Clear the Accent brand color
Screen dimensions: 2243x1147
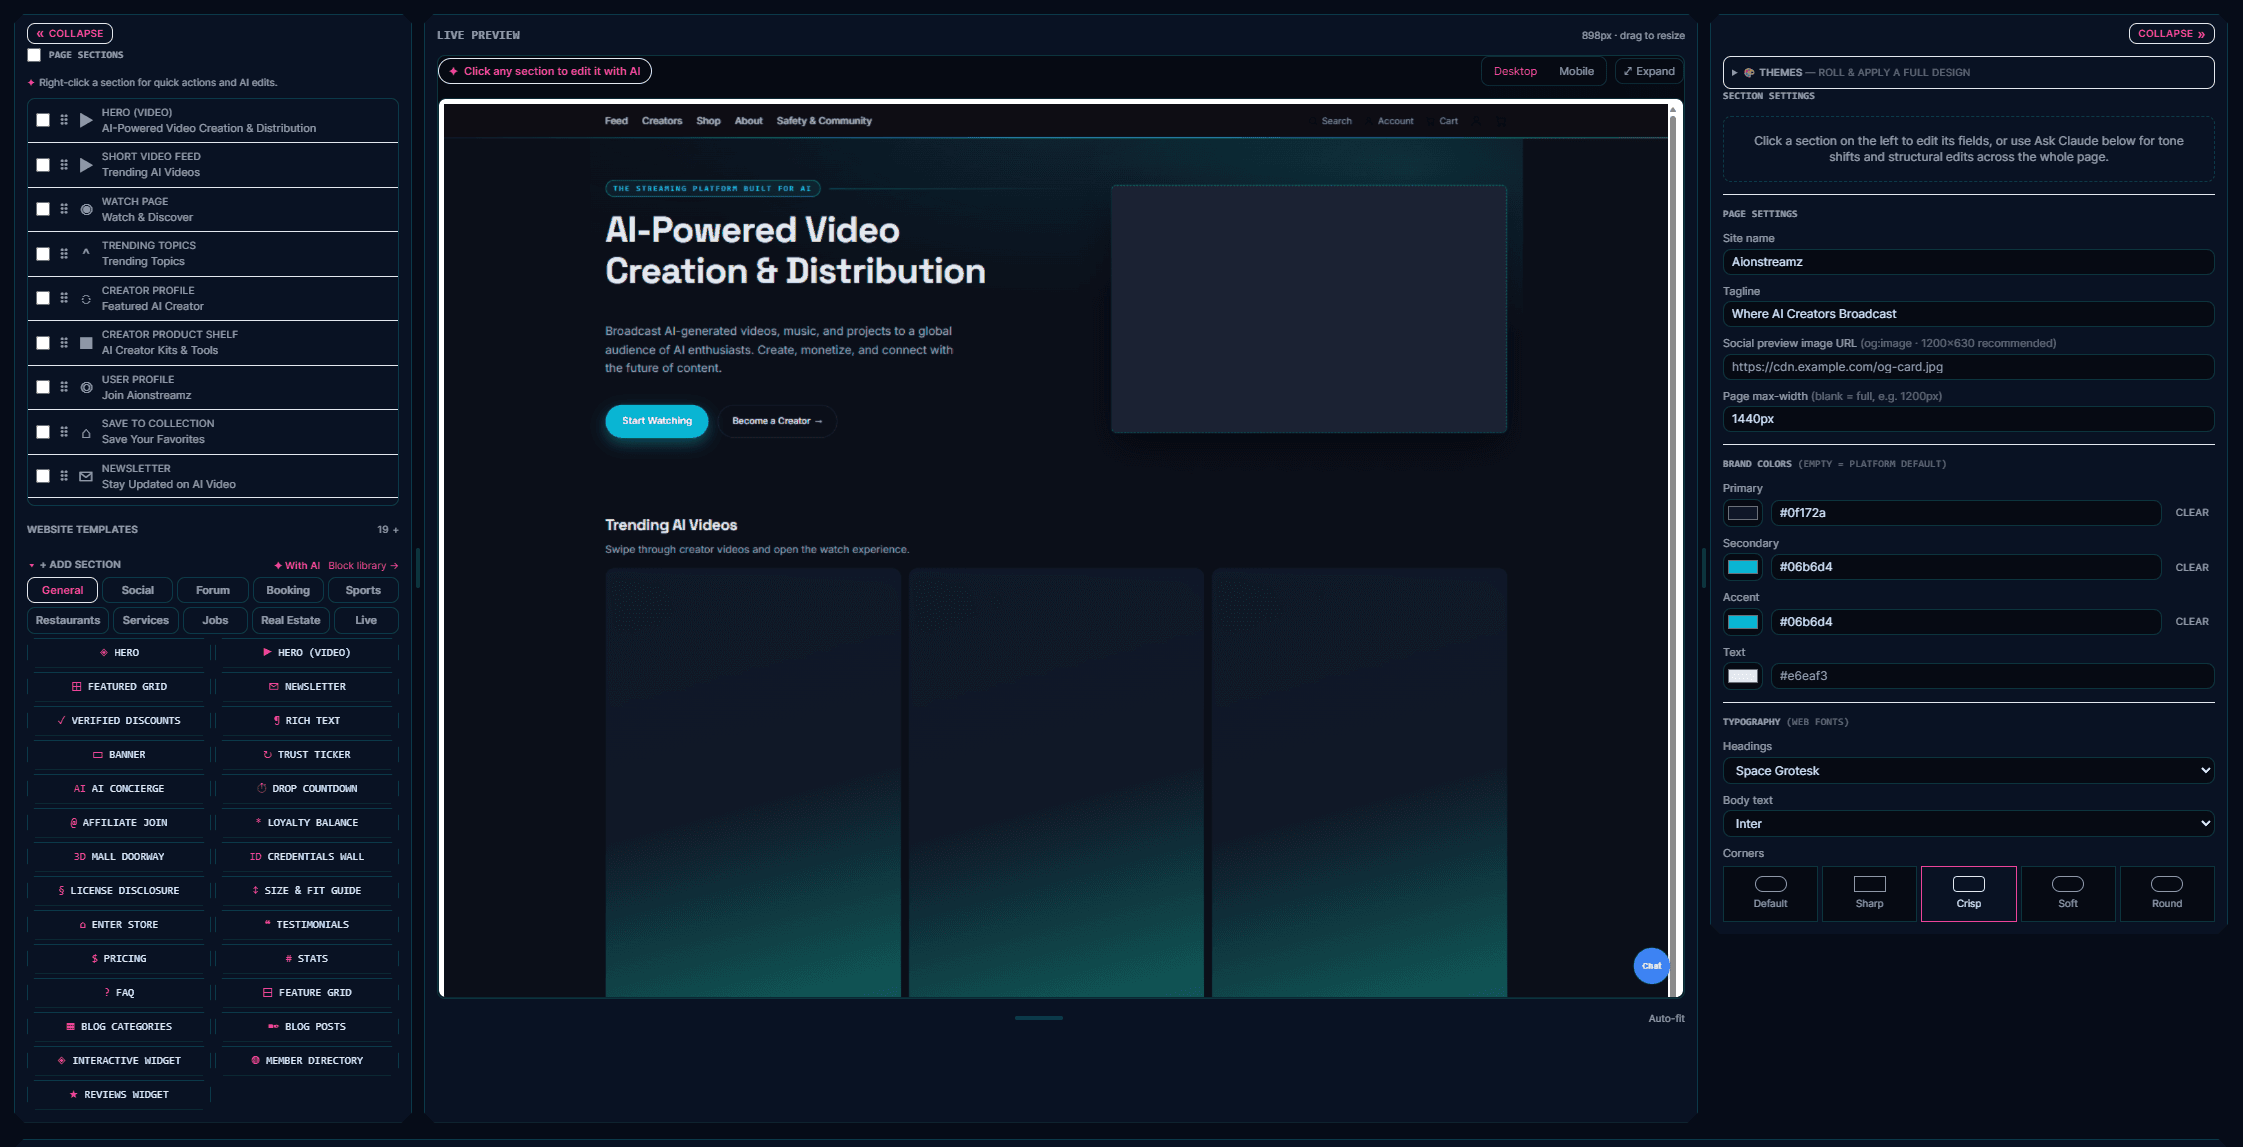[x=2192, y=622]
